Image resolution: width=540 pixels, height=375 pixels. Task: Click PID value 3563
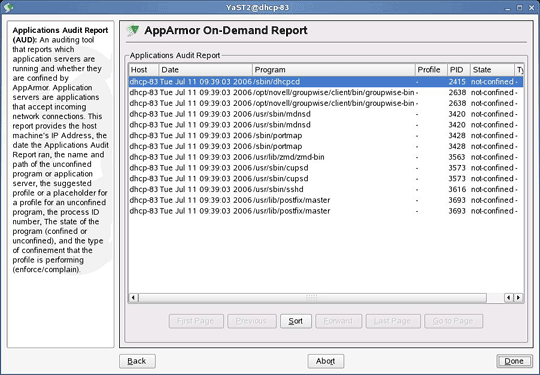coord(457,157)
